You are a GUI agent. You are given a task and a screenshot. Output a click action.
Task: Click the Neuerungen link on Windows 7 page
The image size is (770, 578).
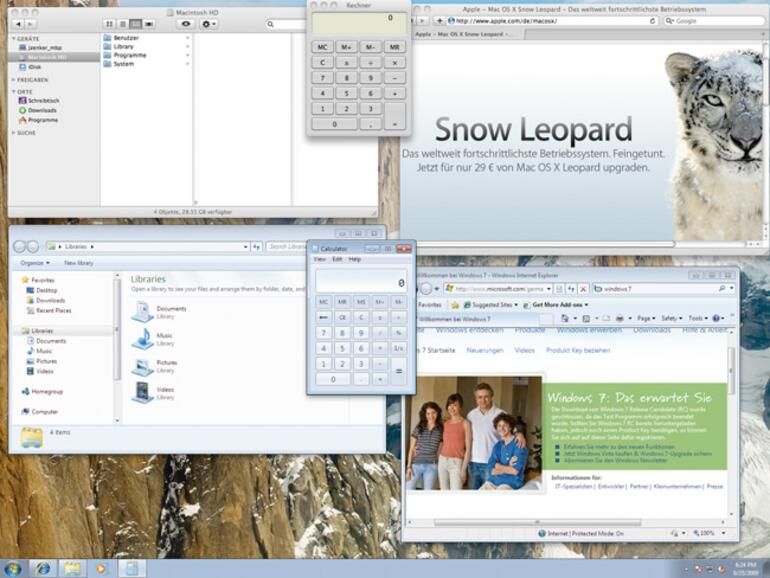(x=485, y=350)
